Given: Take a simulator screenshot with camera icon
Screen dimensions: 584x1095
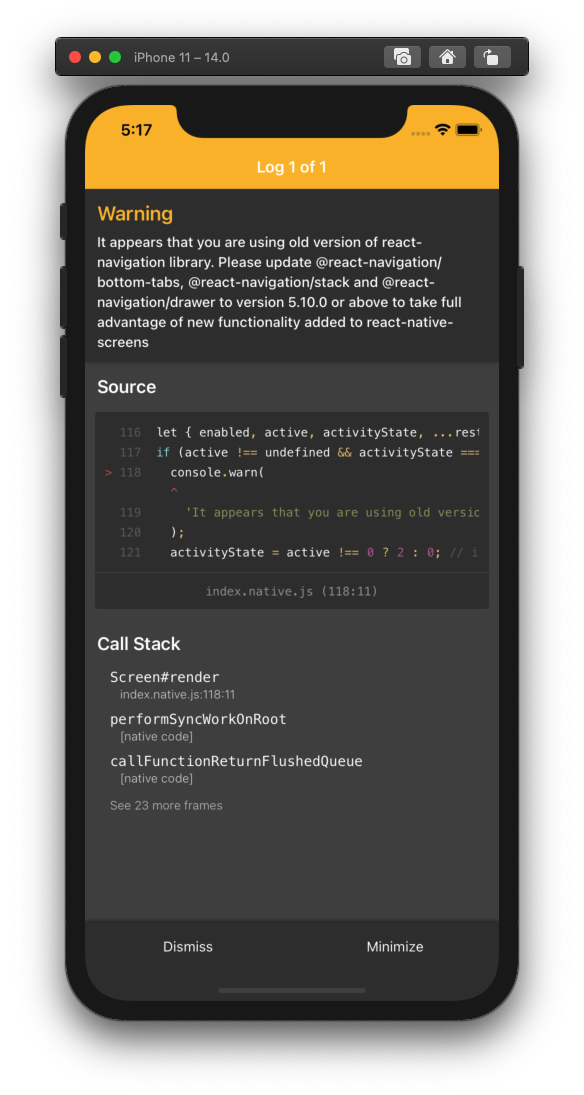Looking at the screenshot, I should point(402,57).
